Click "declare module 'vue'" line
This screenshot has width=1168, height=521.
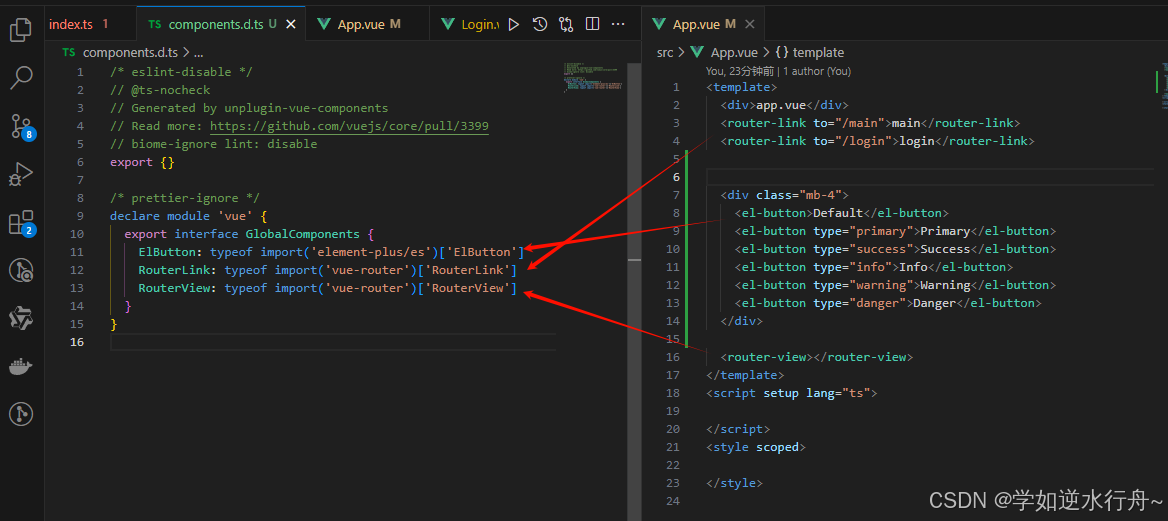pos(188,216)
